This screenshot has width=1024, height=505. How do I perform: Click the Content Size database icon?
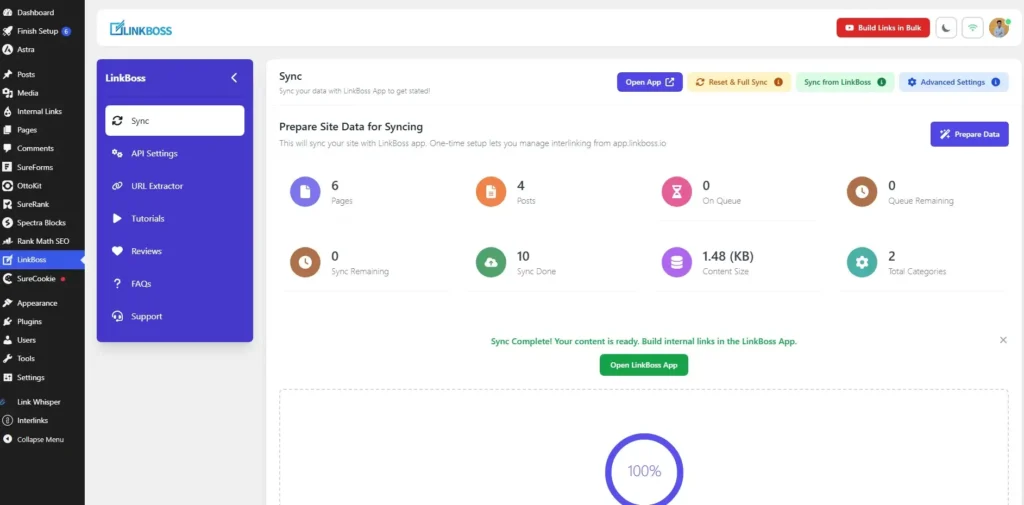pos(677,262)
